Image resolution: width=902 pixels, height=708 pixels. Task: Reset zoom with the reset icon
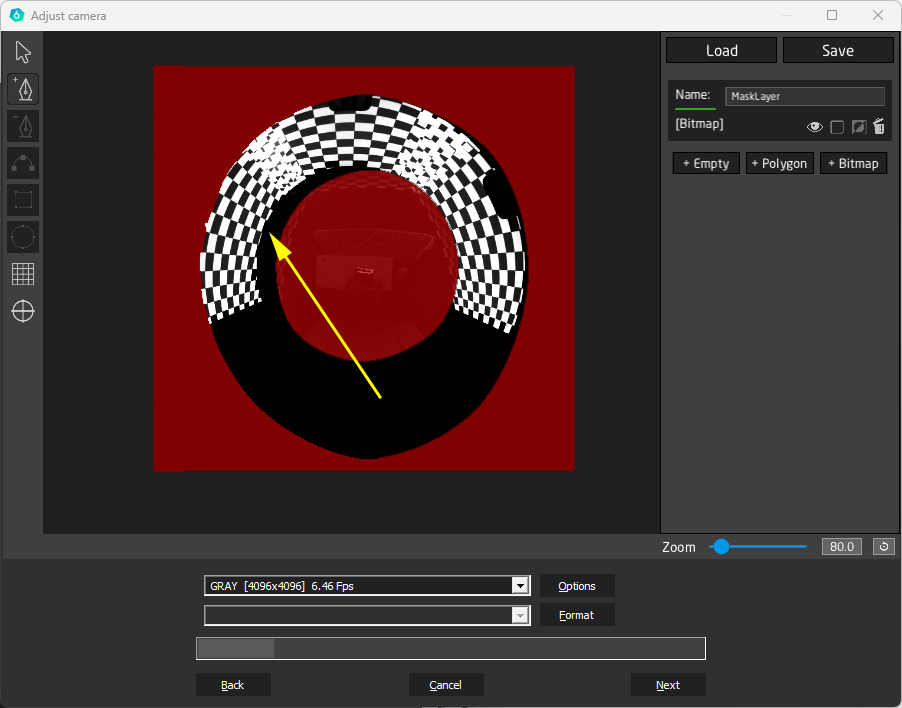[x=883, y=546]
